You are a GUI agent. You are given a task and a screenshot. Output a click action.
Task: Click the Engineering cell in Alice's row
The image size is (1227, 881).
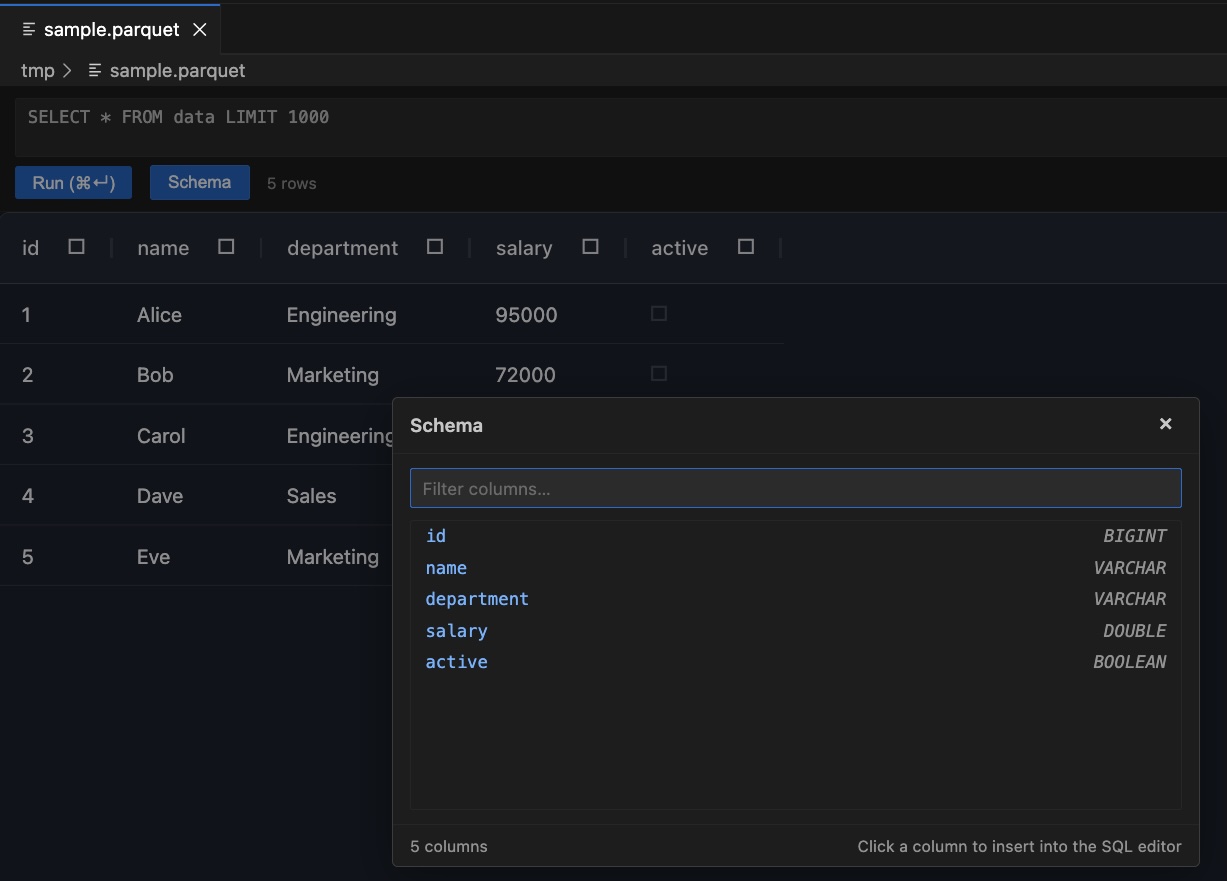(341, 315)
